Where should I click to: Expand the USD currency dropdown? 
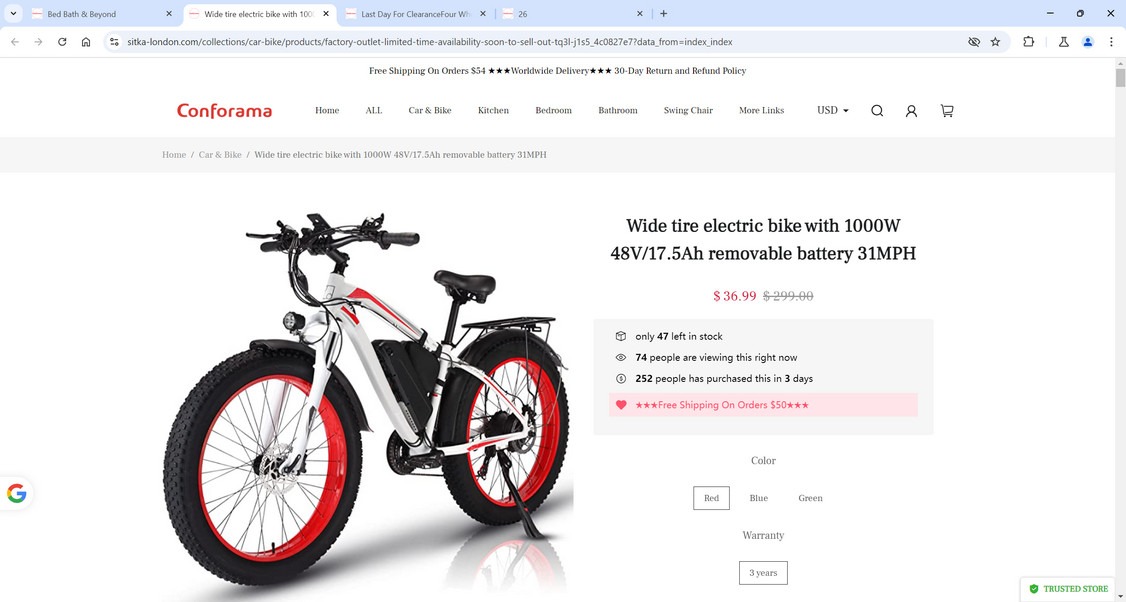[832, 111]
